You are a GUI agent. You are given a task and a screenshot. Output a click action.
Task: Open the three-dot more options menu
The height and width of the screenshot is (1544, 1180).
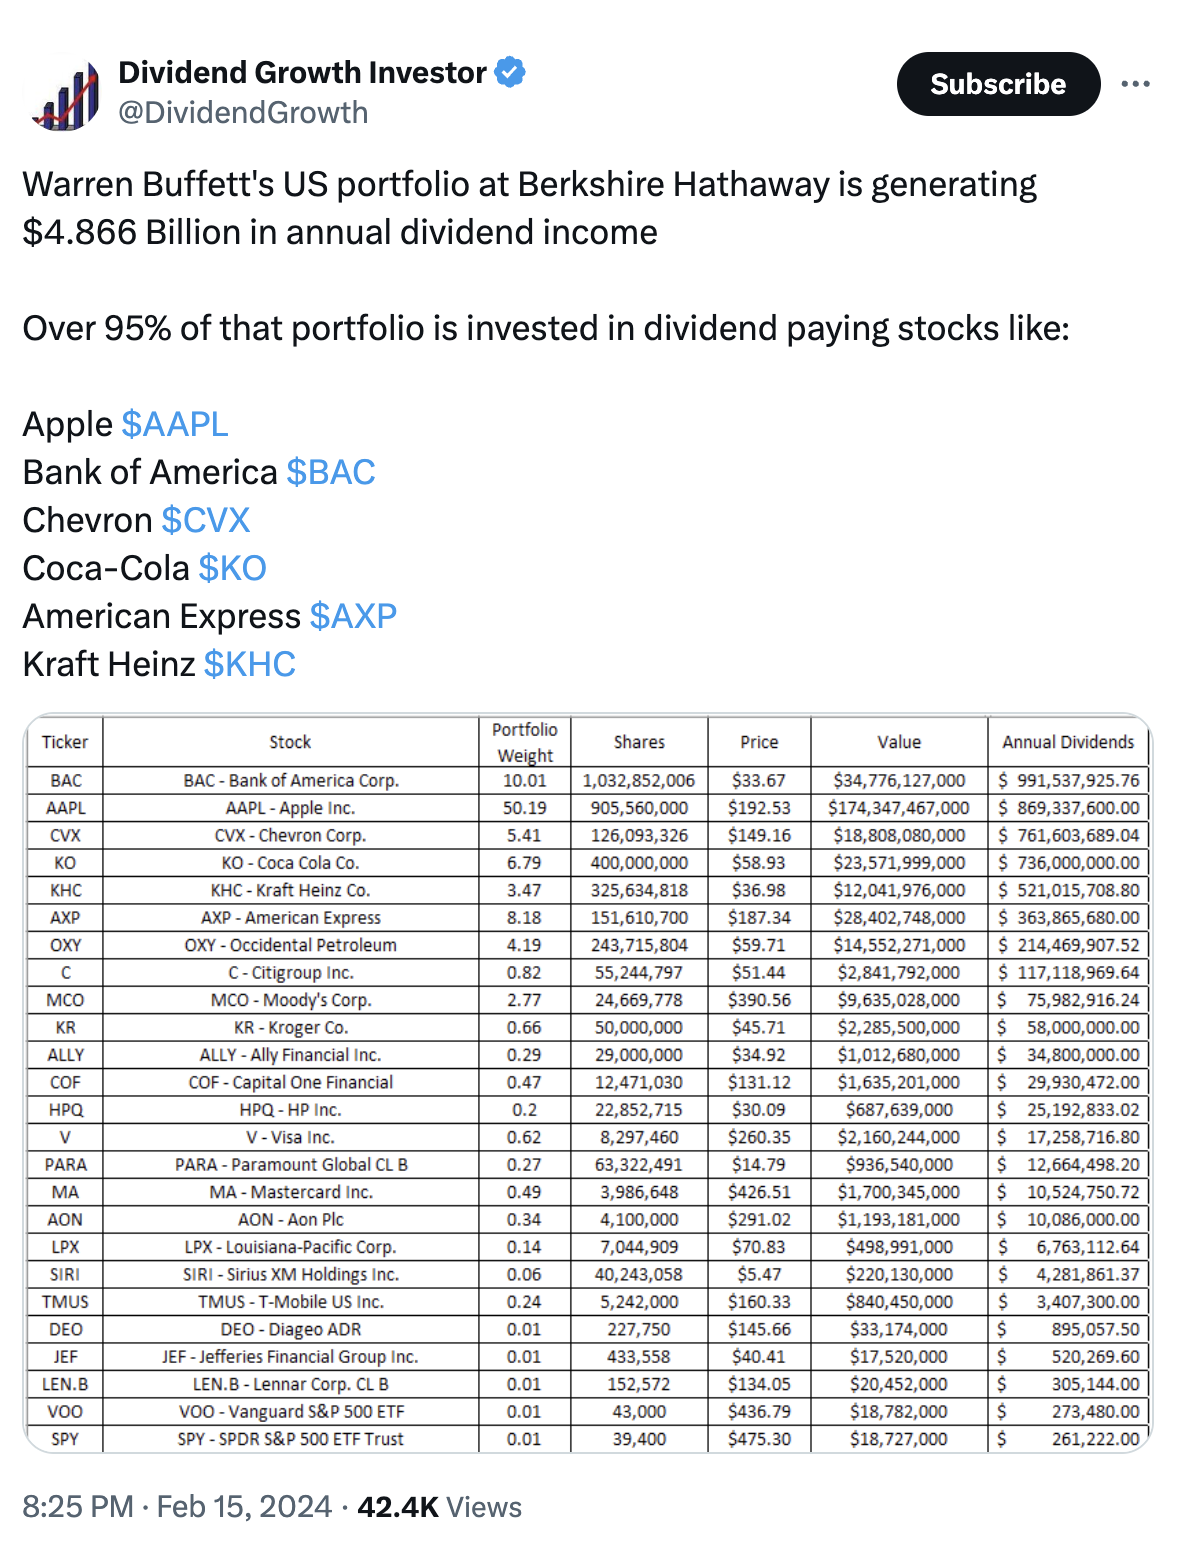coord(1135,84)
